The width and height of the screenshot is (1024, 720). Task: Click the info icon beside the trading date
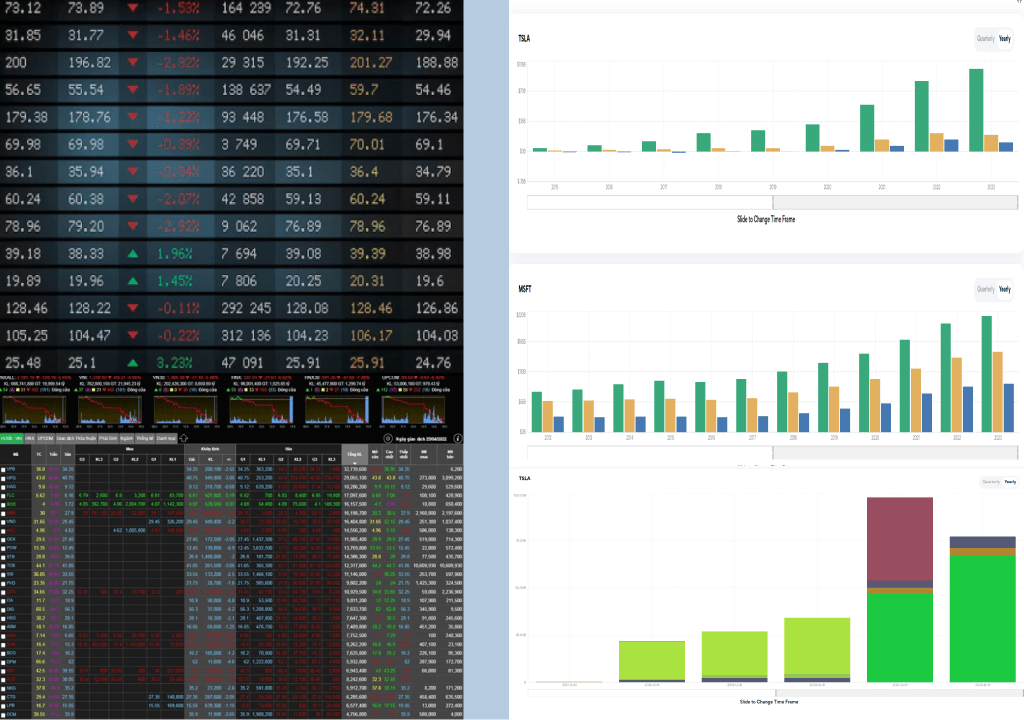click(457, 438)
